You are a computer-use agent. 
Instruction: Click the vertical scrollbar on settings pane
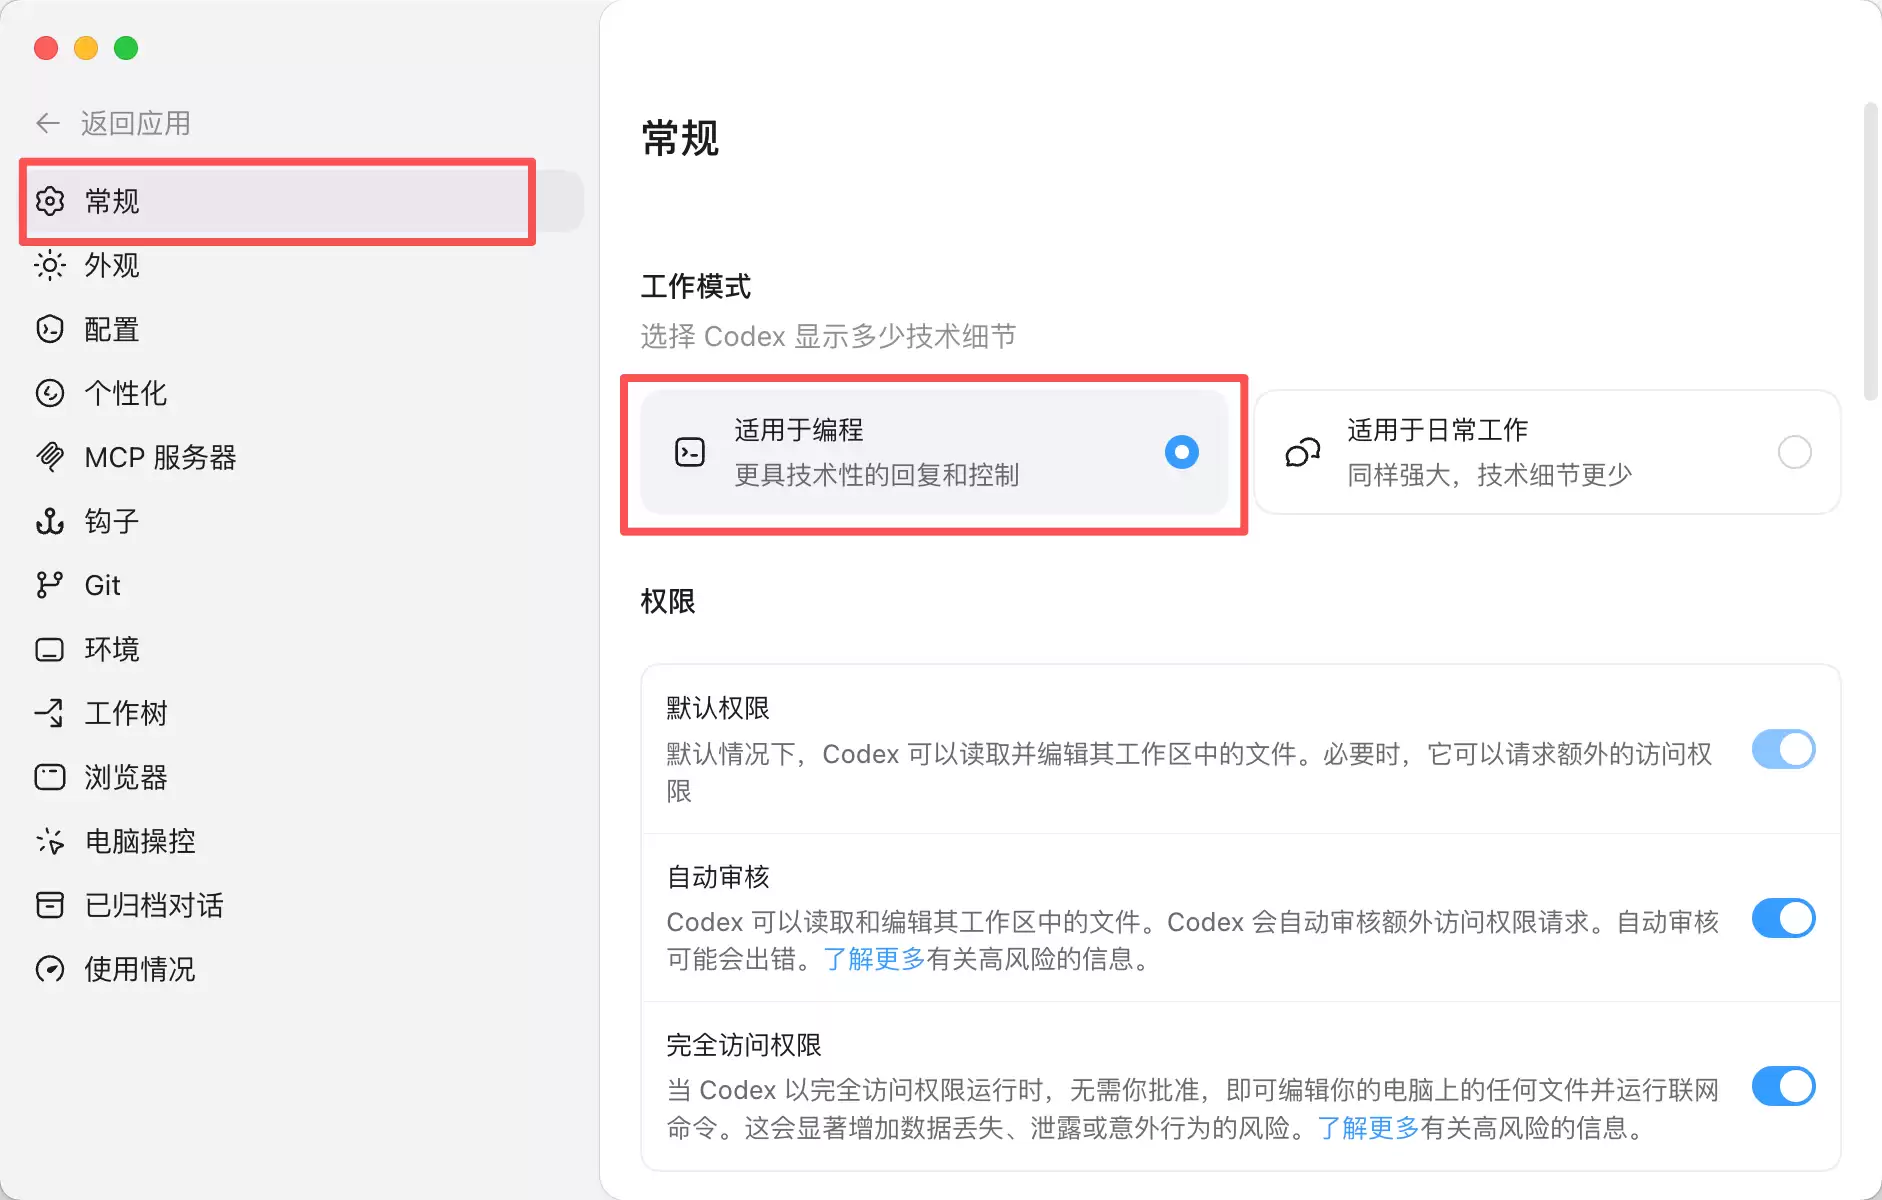coord(1870,252)
